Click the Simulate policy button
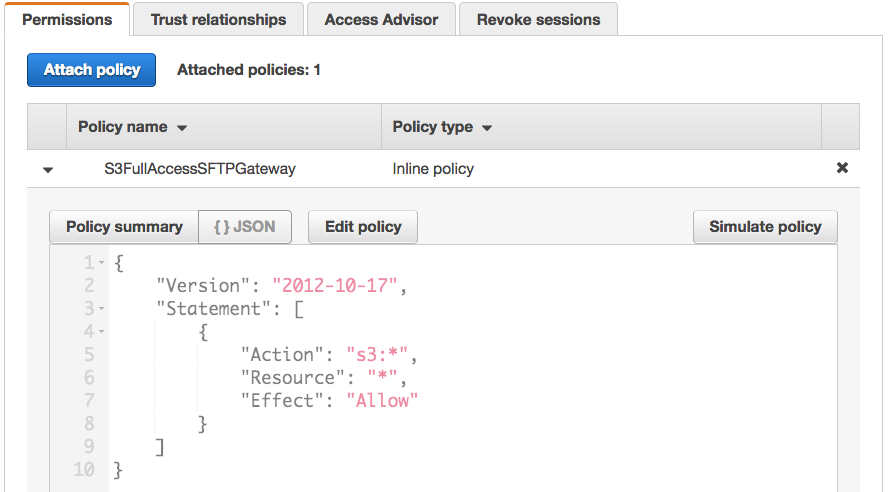Image resolution: width=888 pixels, height=492 pixels. point(765,227)
